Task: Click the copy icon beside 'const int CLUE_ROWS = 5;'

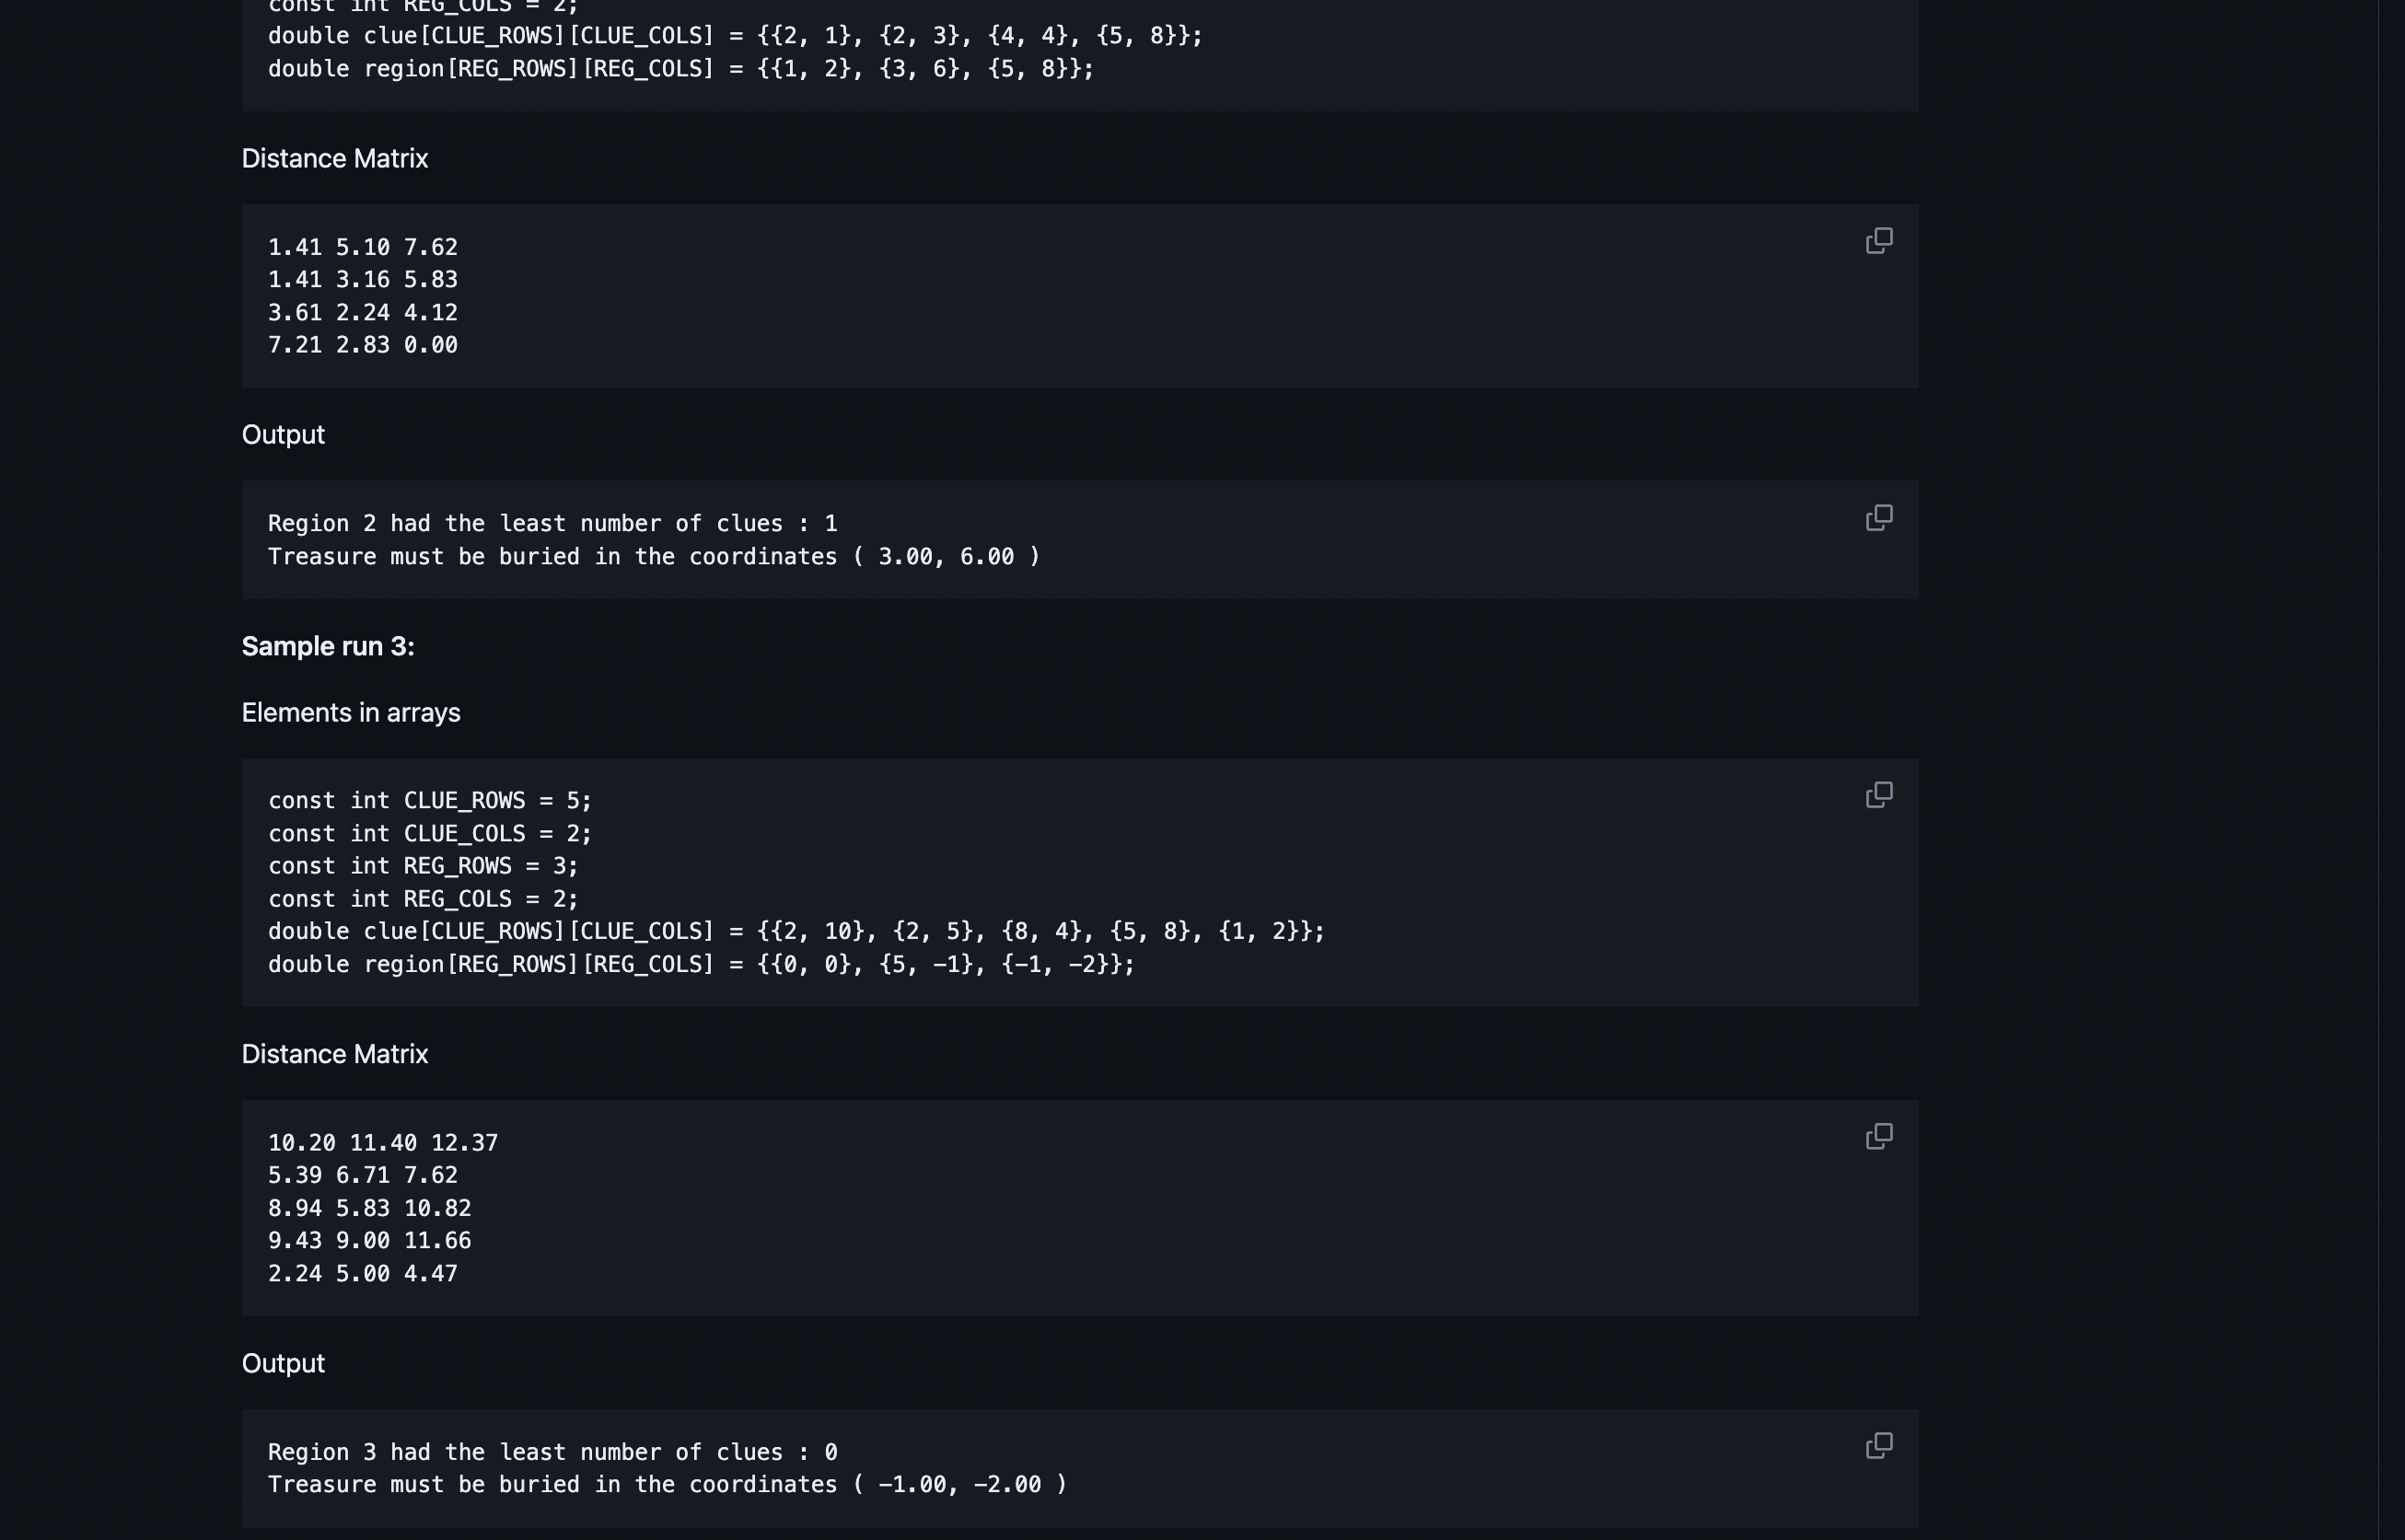Action: coord(1881,794)
